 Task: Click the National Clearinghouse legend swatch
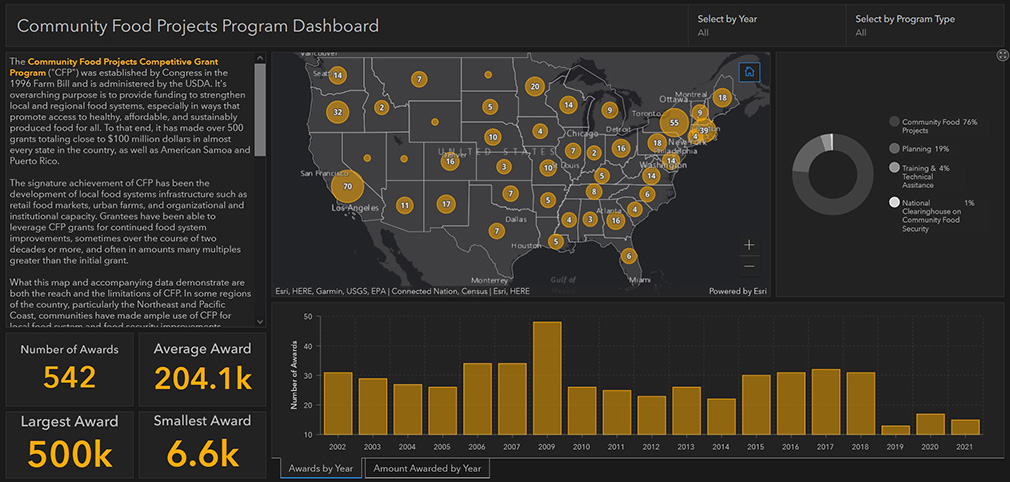pos(894,202)
